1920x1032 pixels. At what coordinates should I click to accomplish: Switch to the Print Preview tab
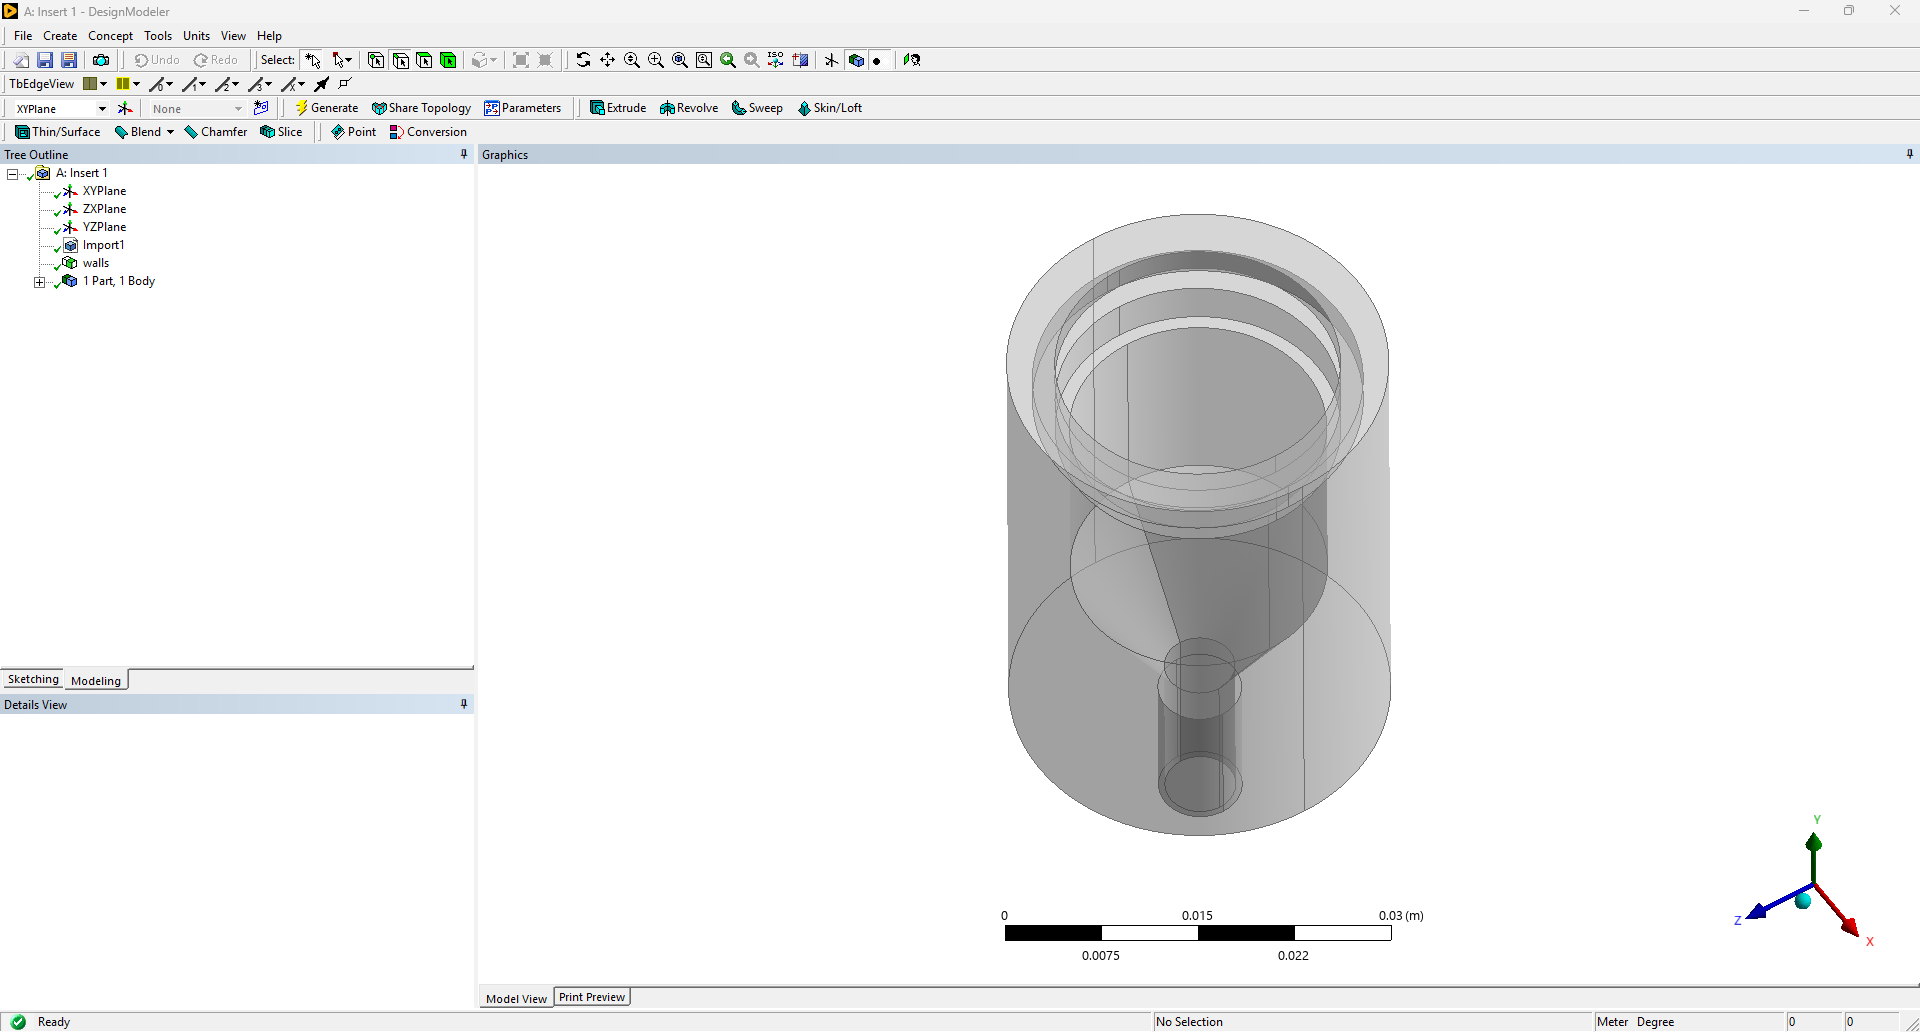click(x=592, y=997)
